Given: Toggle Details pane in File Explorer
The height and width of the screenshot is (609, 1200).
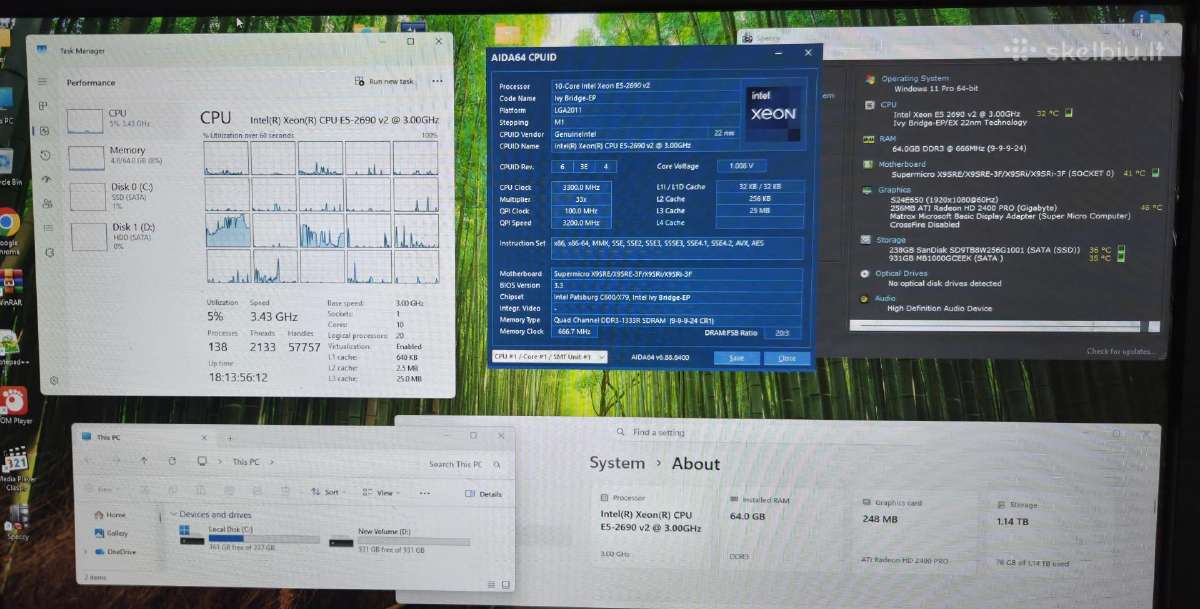Looking at the screenshot, I should point(484,494).
